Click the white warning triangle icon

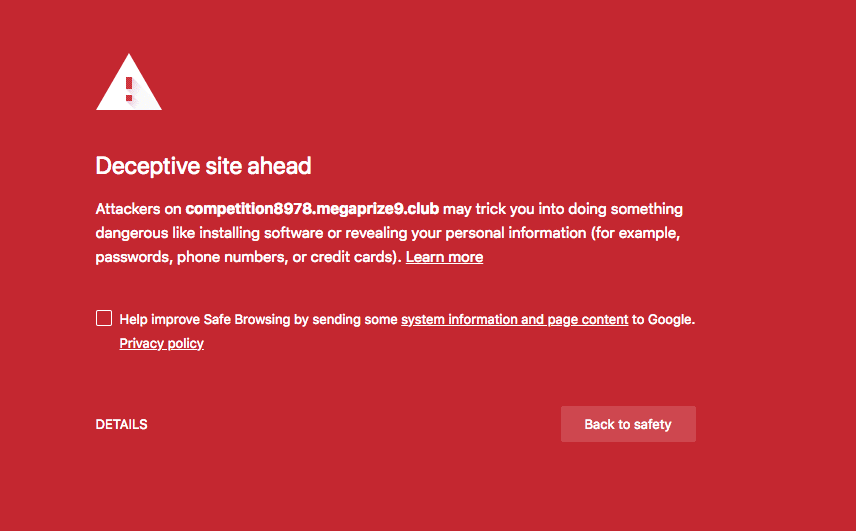pyautogui.click(x=129, y=82)
